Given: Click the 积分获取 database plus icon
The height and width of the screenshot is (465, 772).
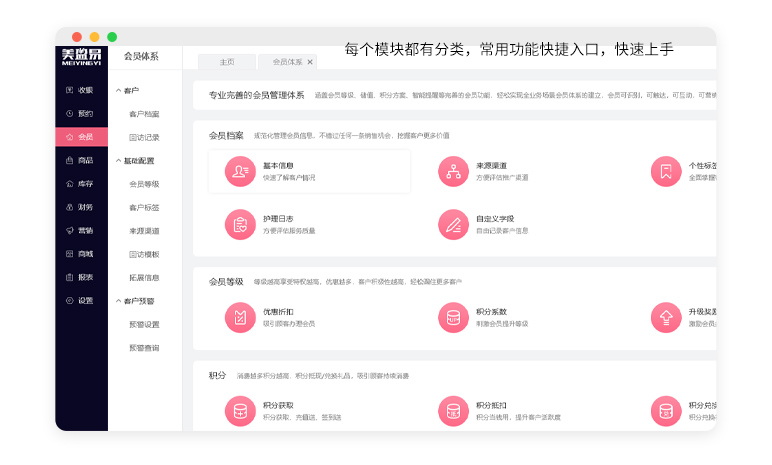Looking at the screenshot, I should (x=240, y=411).
